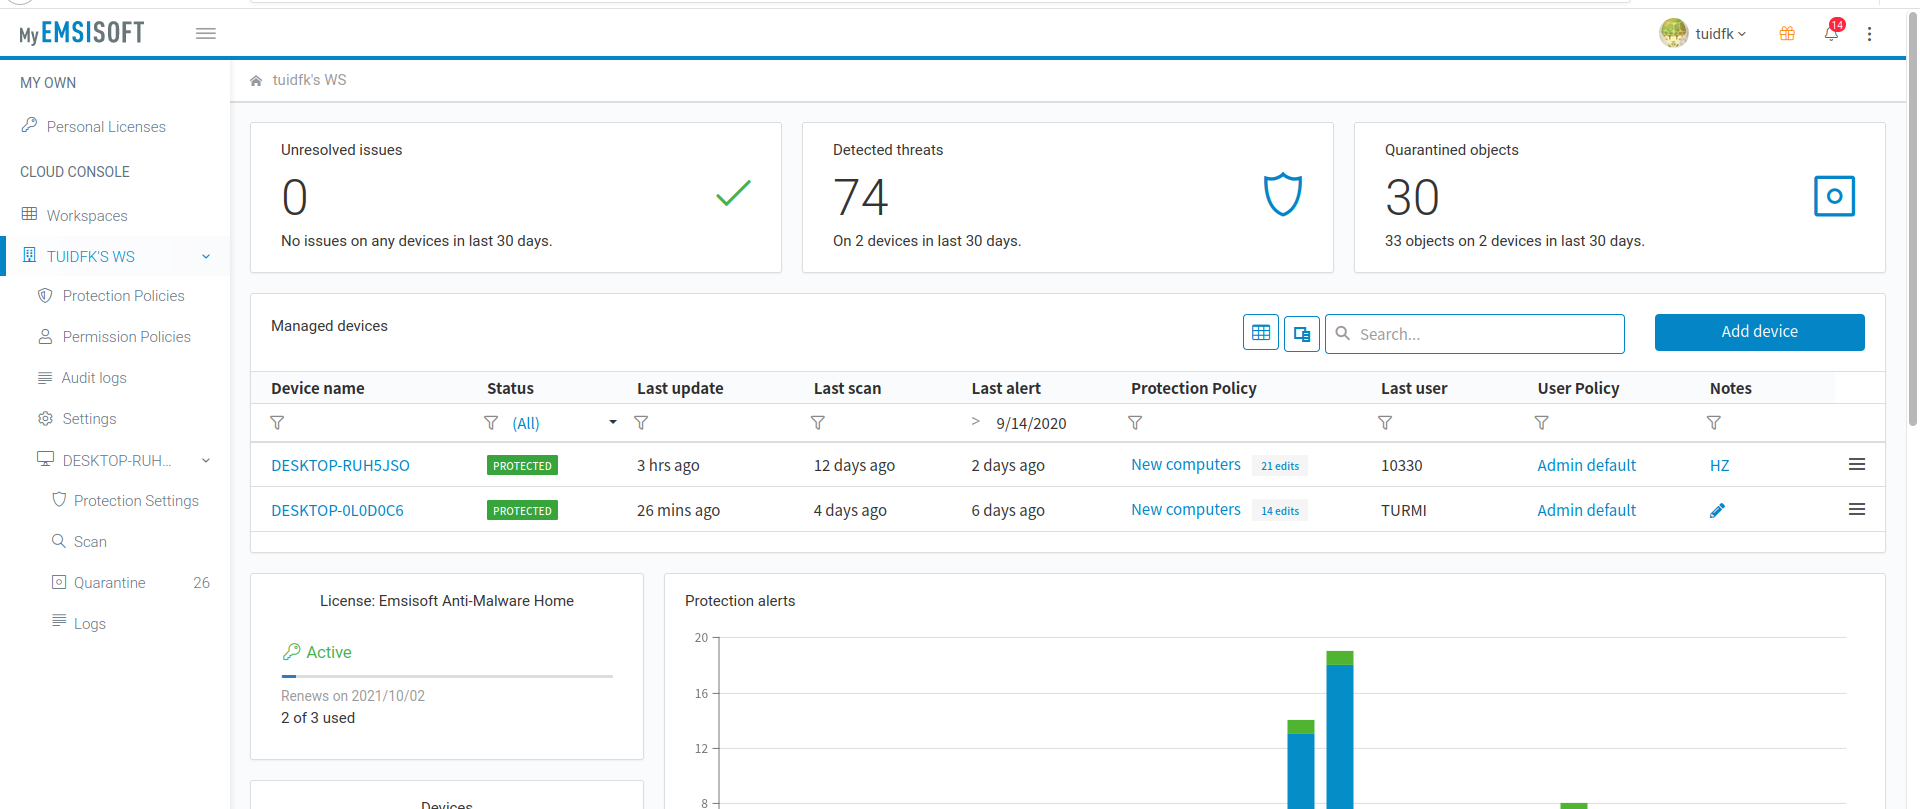
Task: Go to Audit logs in sidebar
Action: click(94, 378)
